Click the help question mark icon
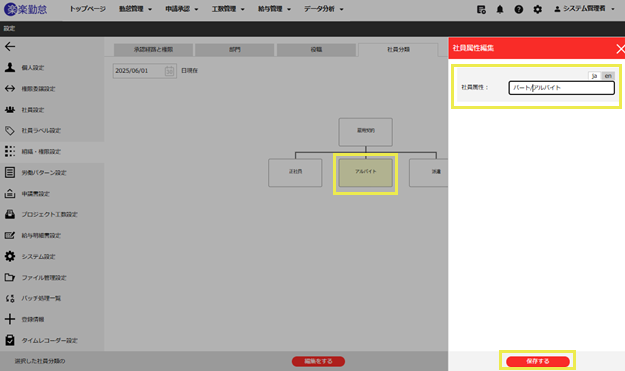The image size is (625, 371). click(519, 9)
